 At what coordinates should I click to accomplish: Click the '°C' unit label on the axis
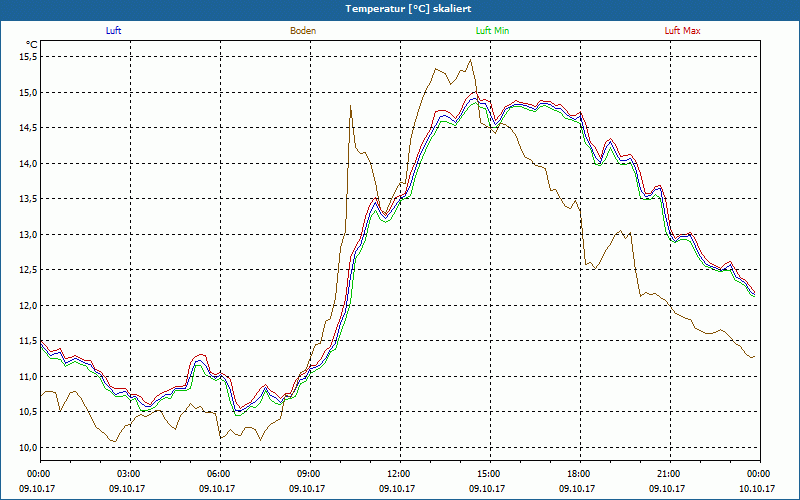tap(32, 45)
